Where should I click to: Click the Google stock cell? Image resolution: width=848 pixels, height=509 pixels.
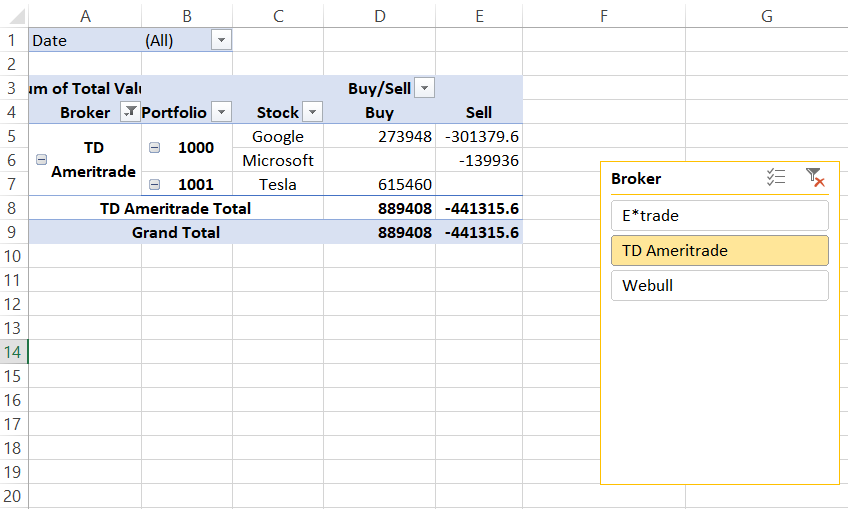point(278,136)
